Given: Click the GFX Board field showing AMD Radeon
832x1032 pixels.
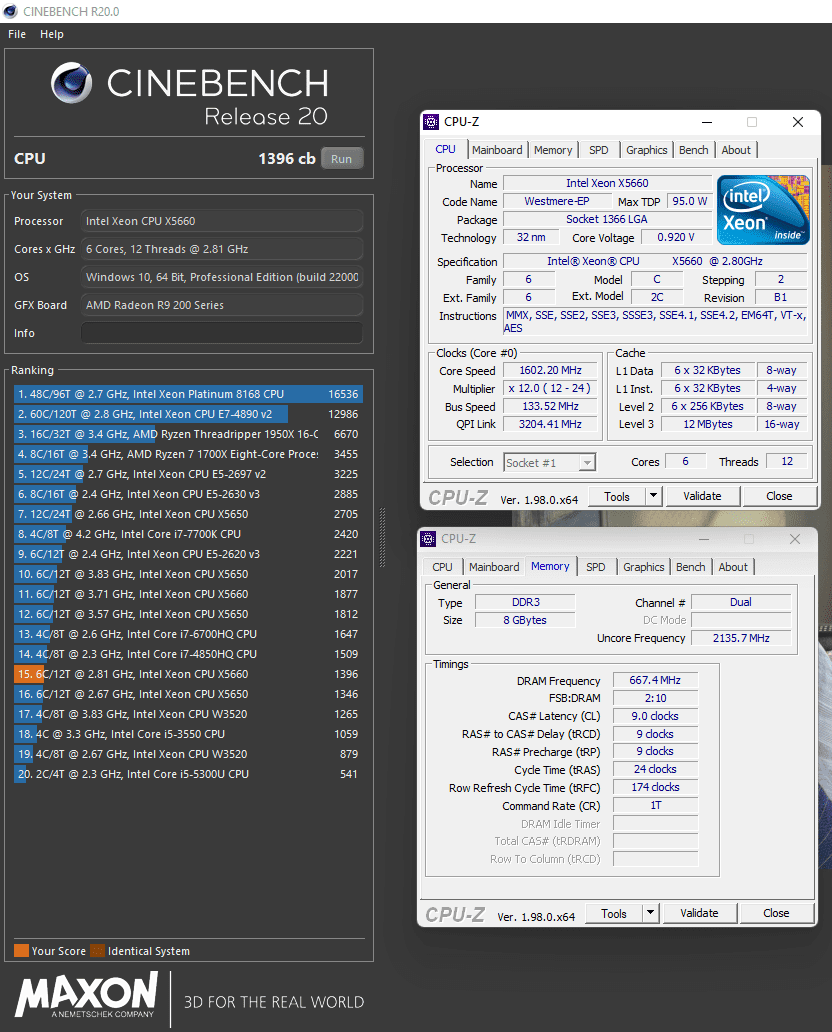Looking at the screenshot, I should click(x=222, y=305).
